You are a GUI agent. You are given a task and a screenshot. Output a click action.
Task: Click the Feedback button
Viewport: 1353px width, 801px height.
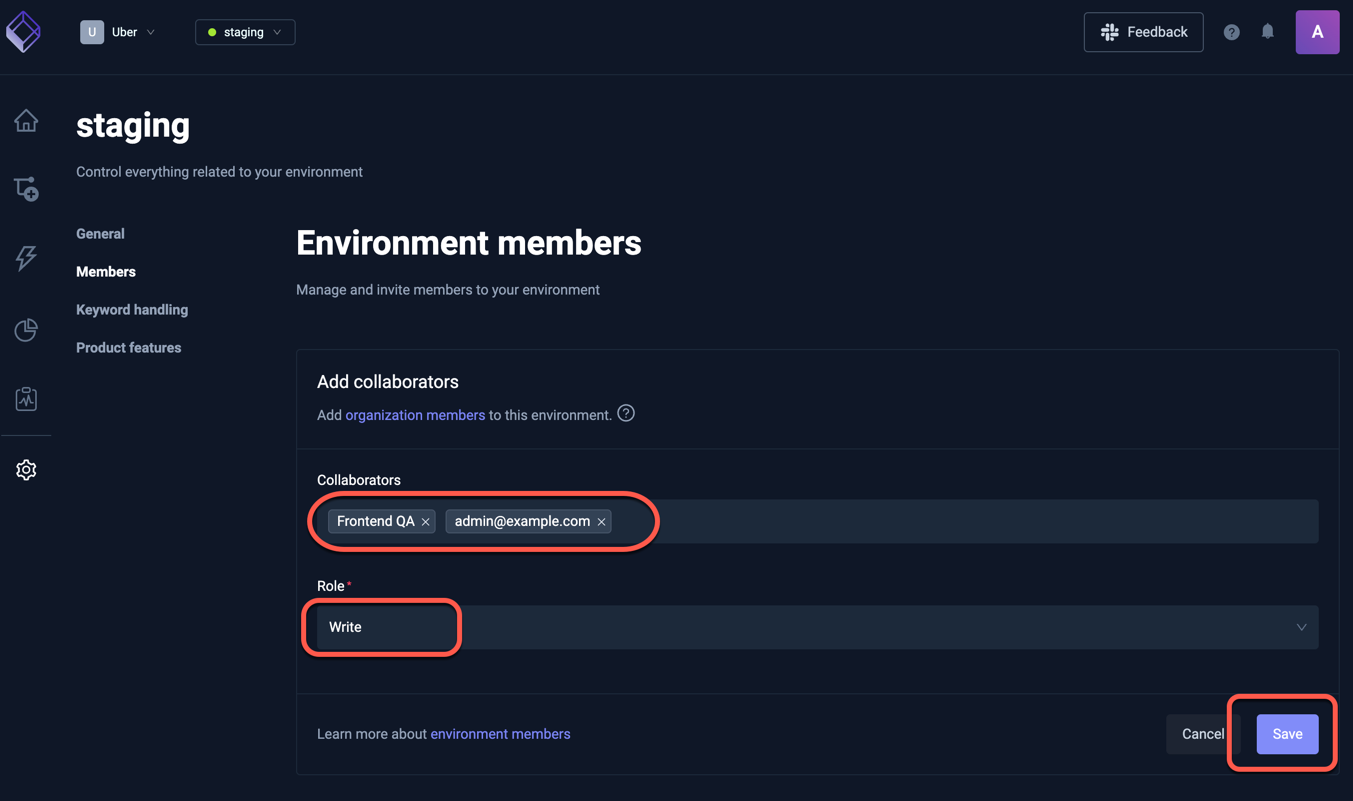[x=1143, y=31]
